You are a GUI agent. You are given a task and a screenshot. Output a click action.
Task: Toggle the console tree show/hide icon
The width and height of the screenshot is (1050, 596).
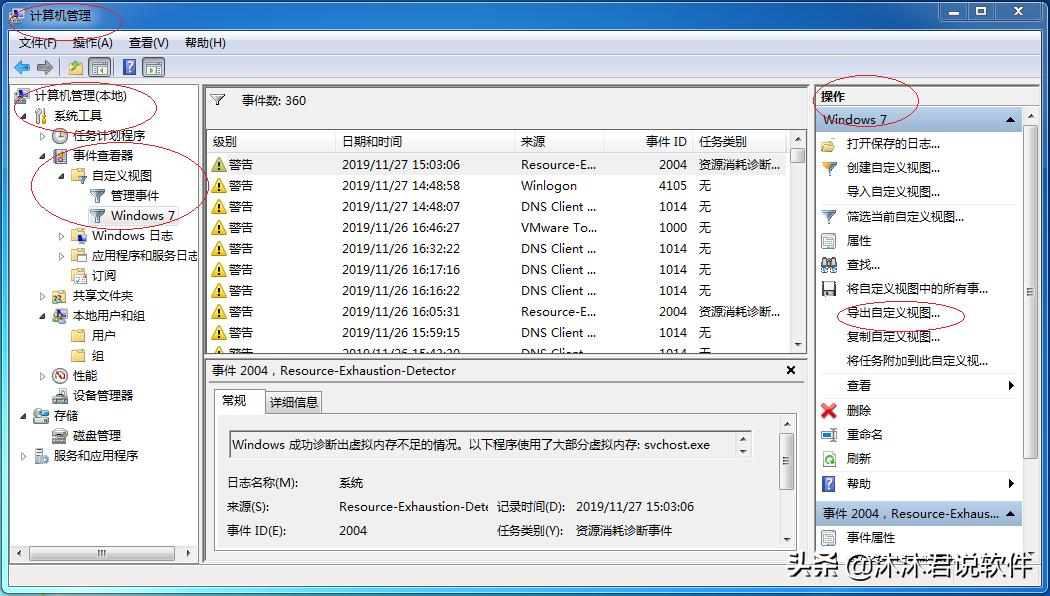point(98,67)
